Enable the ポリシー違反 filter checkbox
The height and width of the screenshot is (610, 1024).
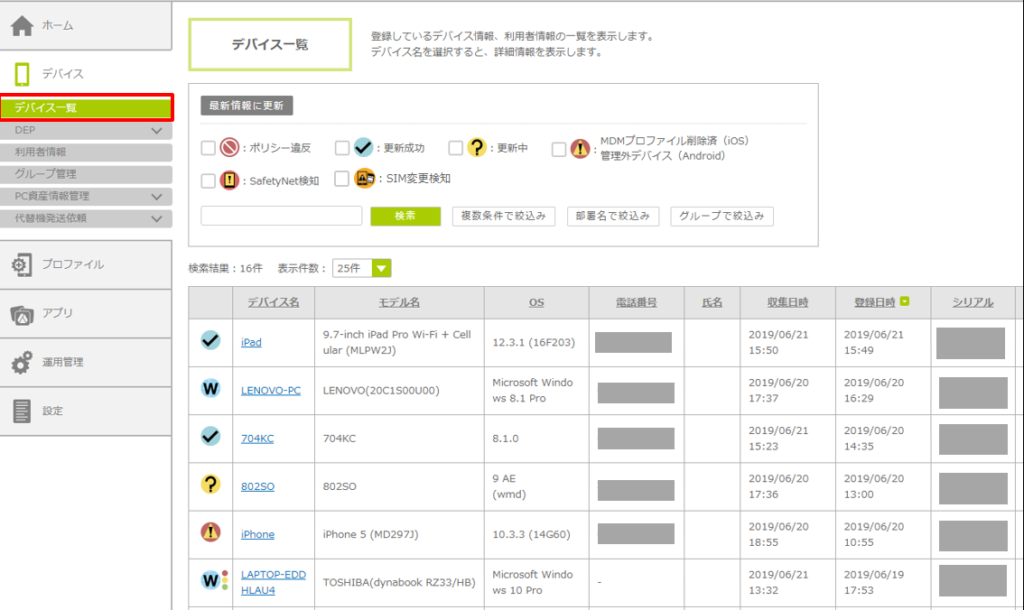[x=208, y=148]
